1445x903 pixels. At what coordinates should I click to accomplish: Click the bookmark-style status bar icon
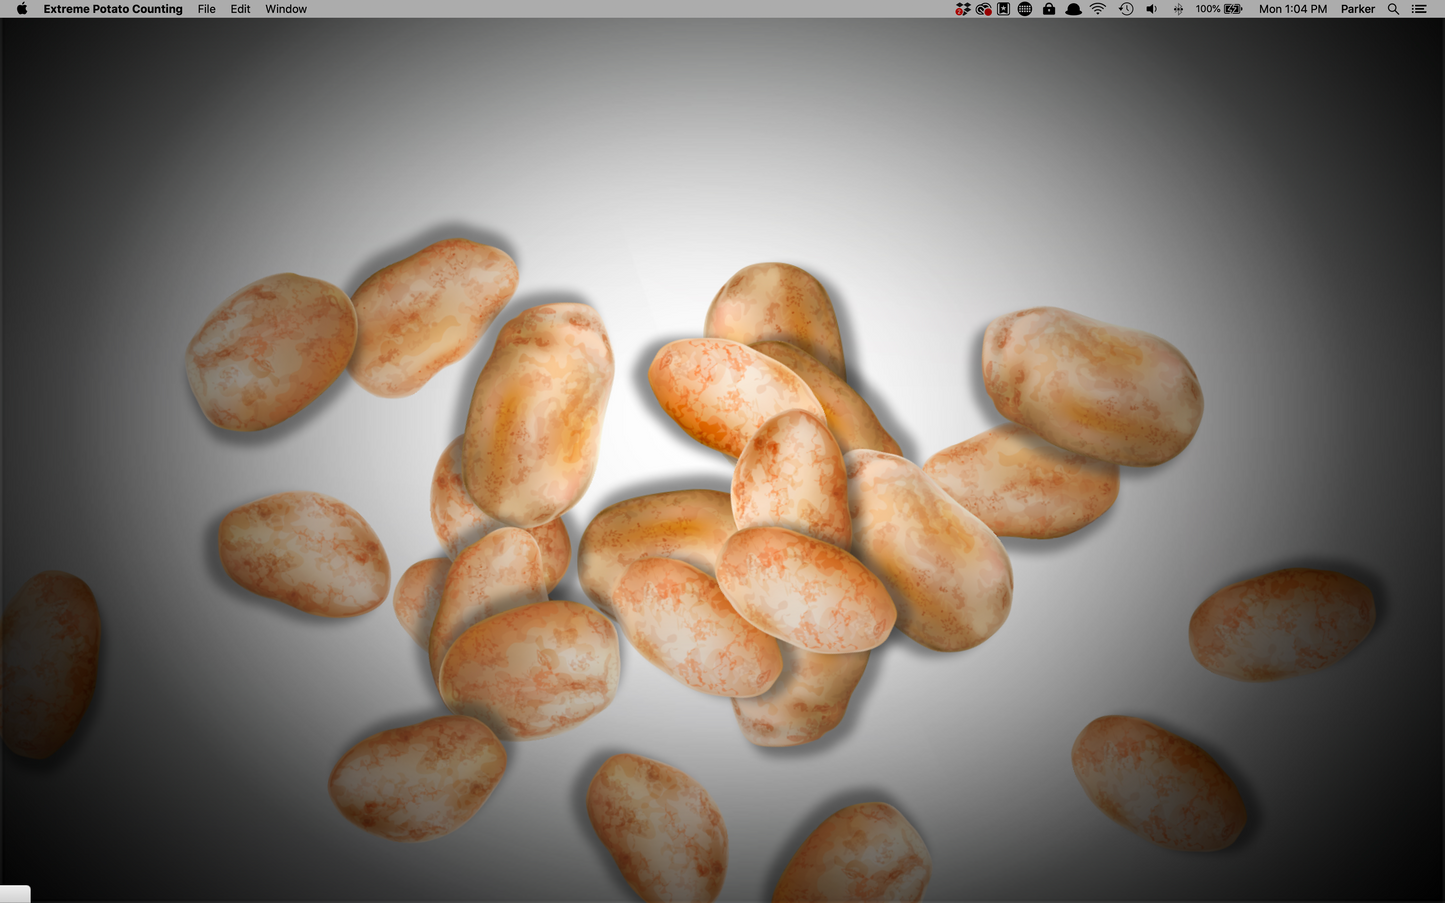[x=1003, y=9]
